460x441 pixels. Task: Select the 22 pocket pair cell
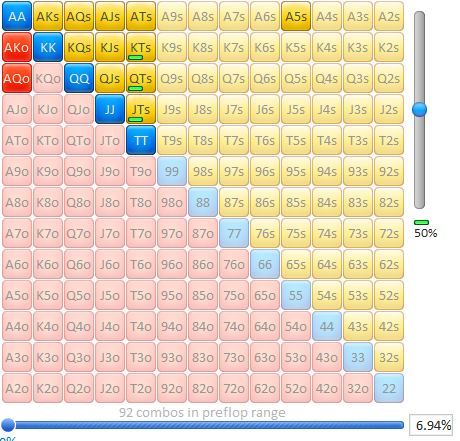[x=389, y=388]
